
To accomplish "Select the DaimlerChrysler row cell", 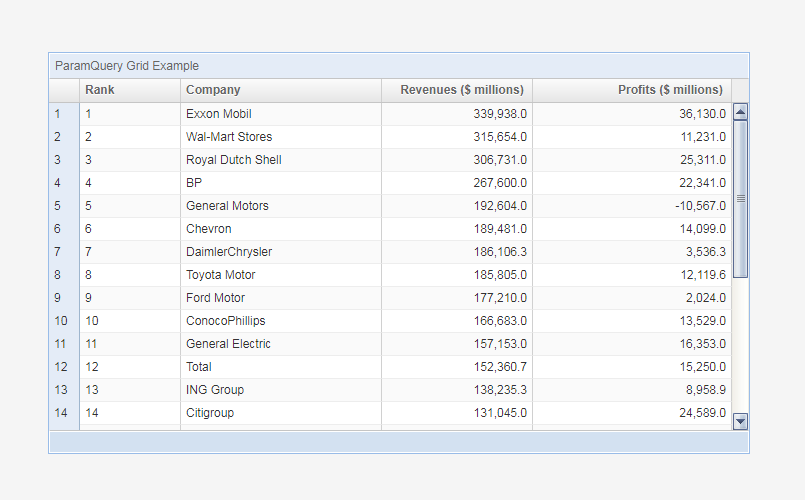I will point(280,252).
